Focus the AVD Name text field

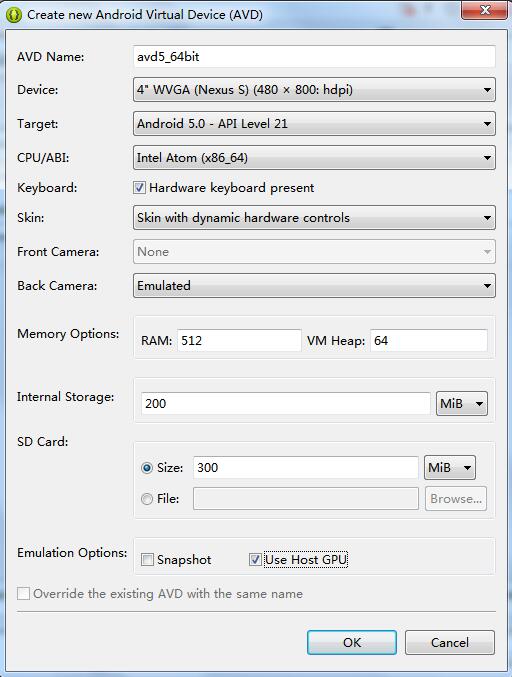pyautogui.click(x=314, y=57)
